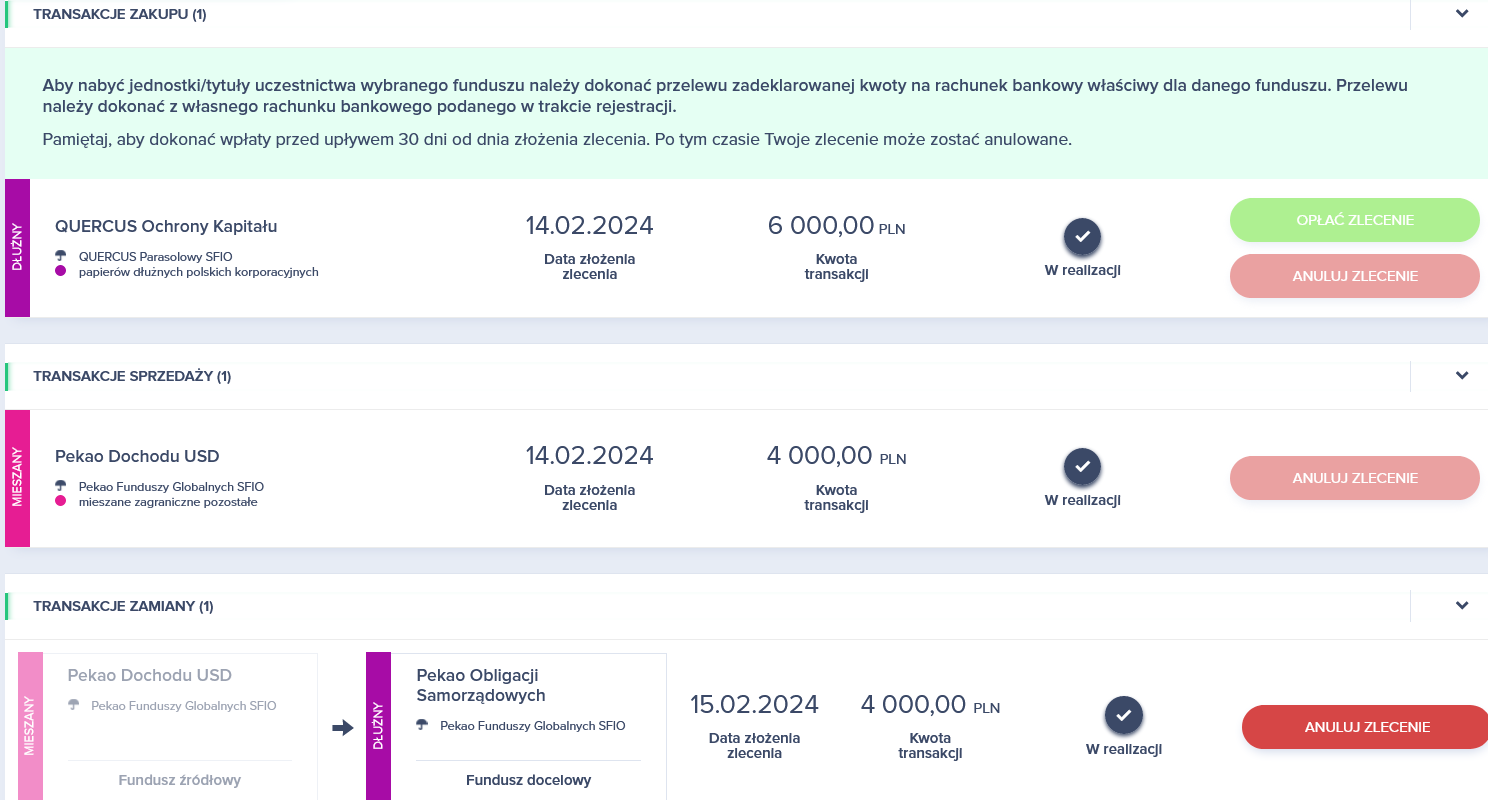1488x800 pixels.
Task: Click the 6 000,00 PLN amount
Action: coord(836,226)
